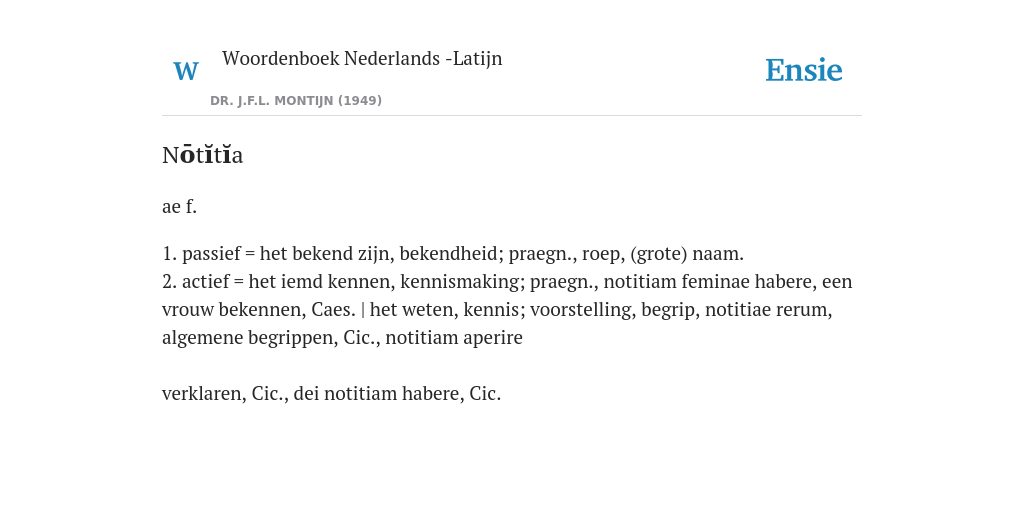Click definition two starting 'actief'

pyautogui.click(x=507, y=310)
